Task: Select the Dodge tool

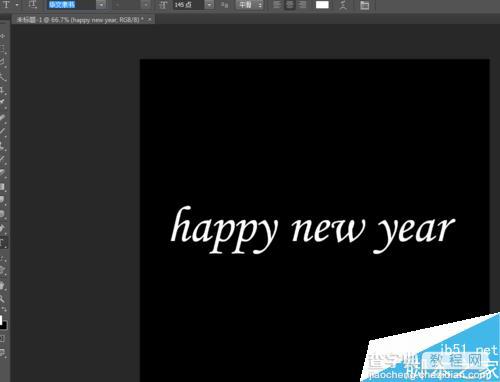Action: [x=3, y=214]
